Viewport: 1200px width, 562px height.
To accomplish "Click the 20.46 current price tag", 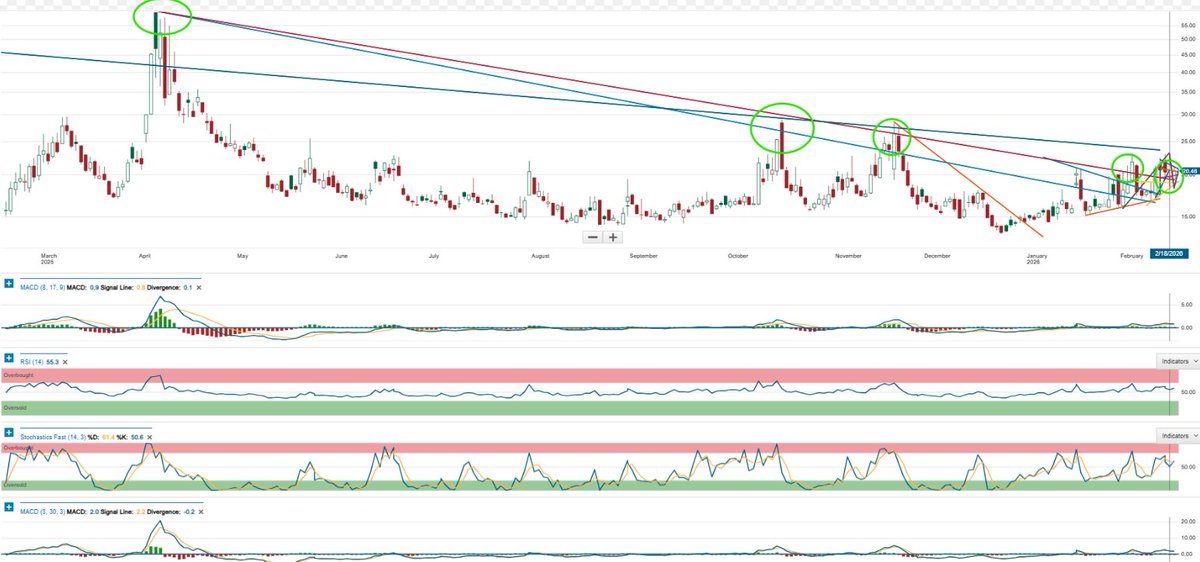I will pyautogui.click(x=1189, y=172).
